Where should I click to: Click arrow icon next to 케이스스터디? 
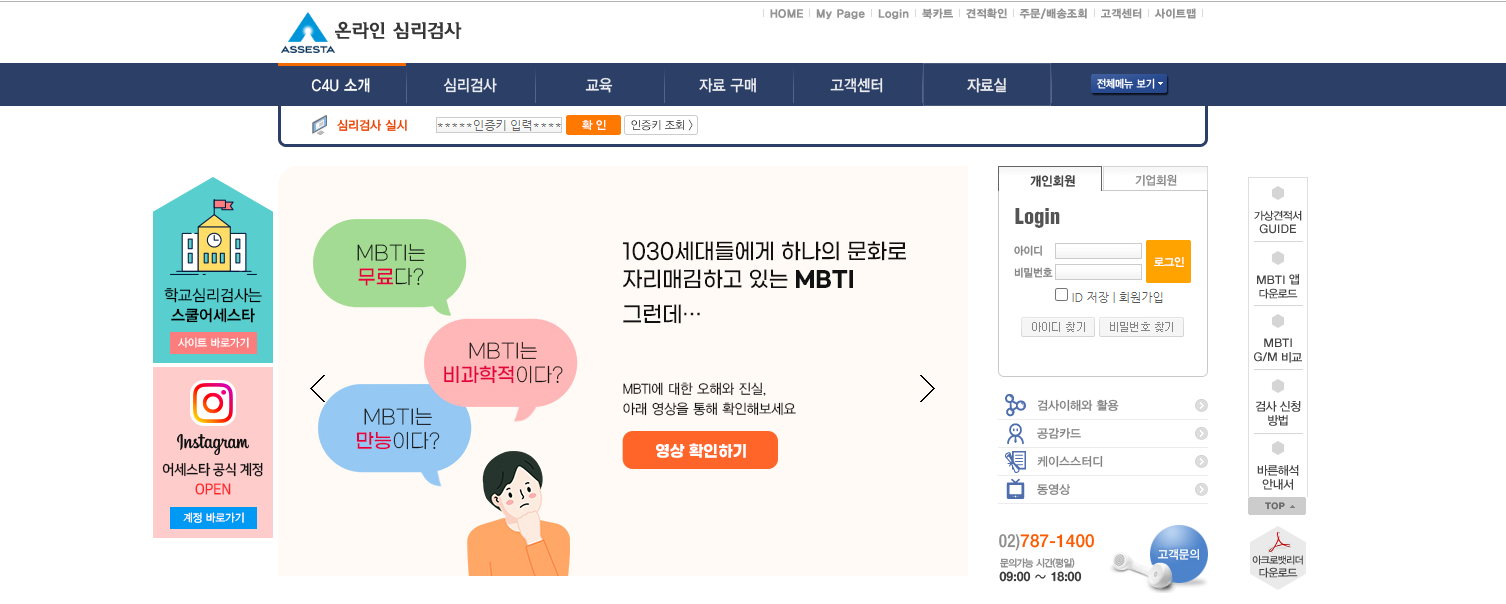pyautogui.click(x=1201, y=461)
